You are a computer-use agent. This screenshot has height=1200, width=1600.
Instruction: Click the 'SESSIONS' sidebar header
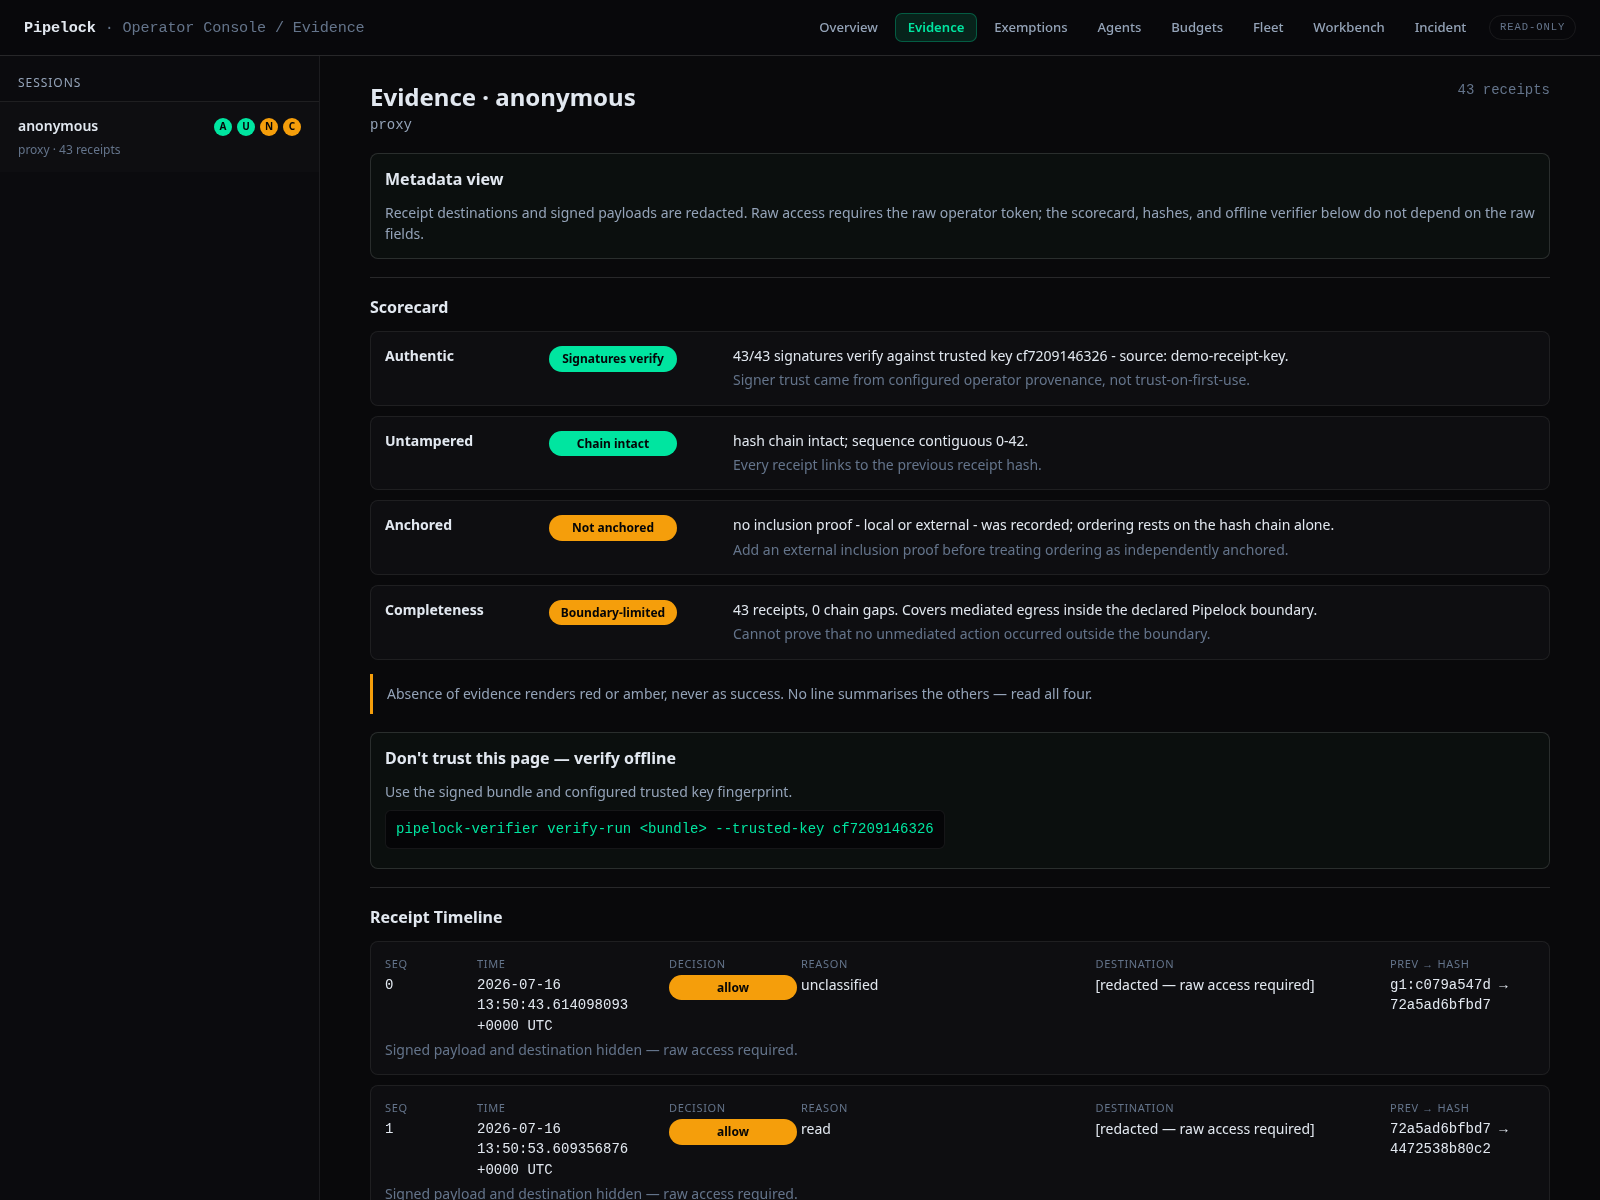(49, 83)
